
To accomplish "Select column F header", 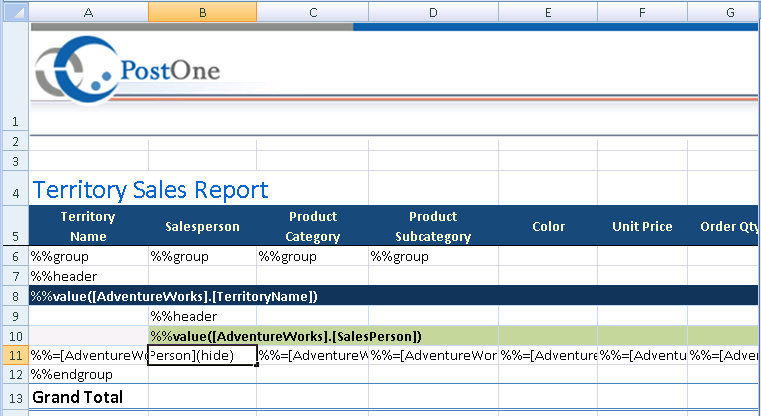I will tap(643, 12).
